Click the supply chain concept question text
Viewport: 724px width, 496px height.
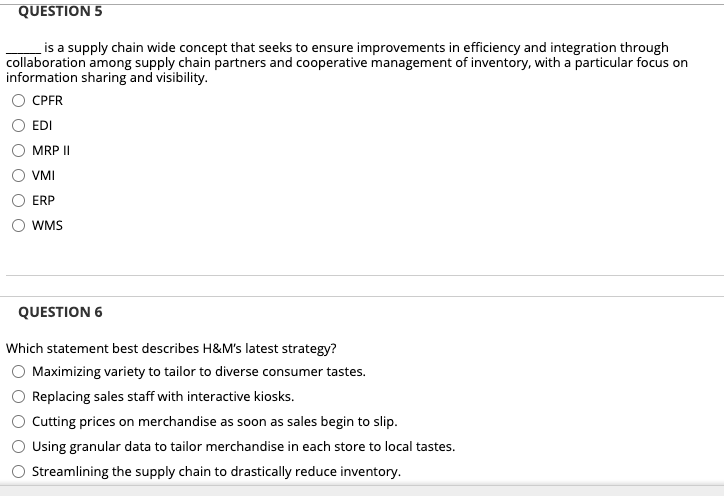(x=347, y=62)
